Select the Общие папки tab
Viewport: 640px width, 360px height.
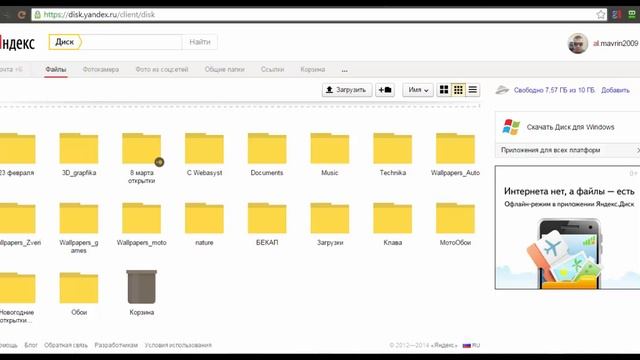coord(224,69)
